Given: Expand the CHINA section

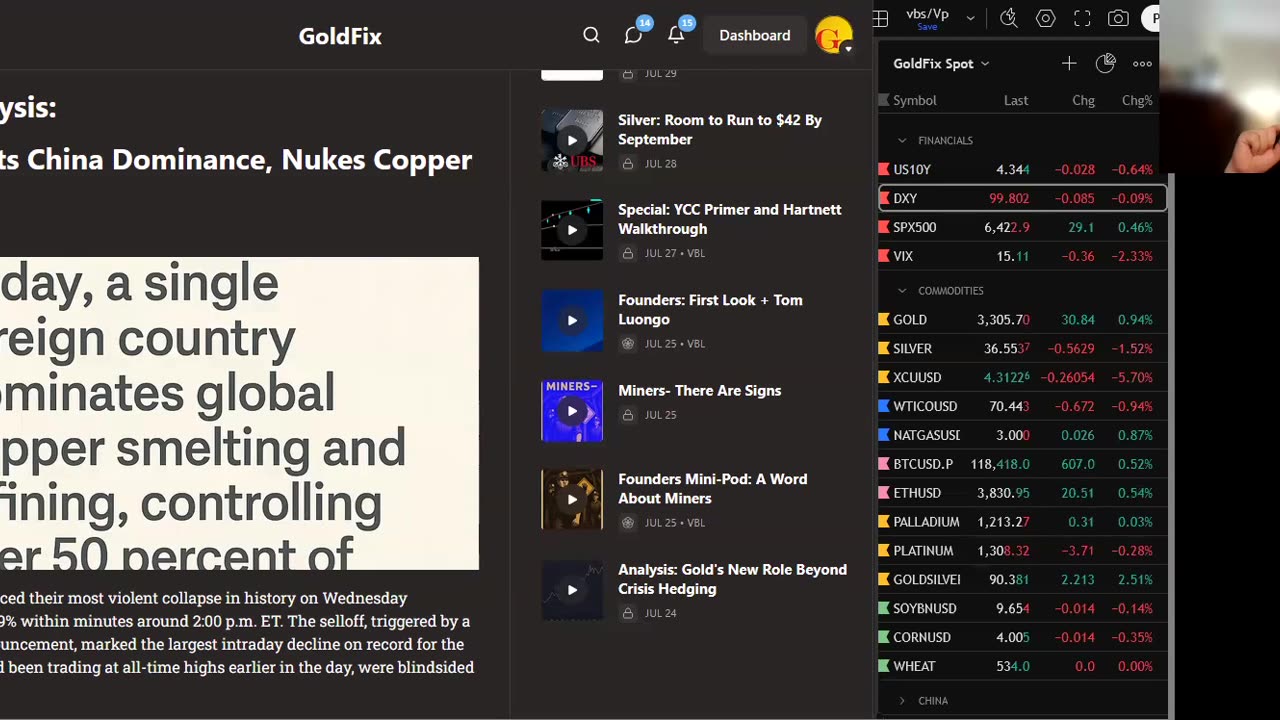Looking at the screenshot, I should click(902, 701).
